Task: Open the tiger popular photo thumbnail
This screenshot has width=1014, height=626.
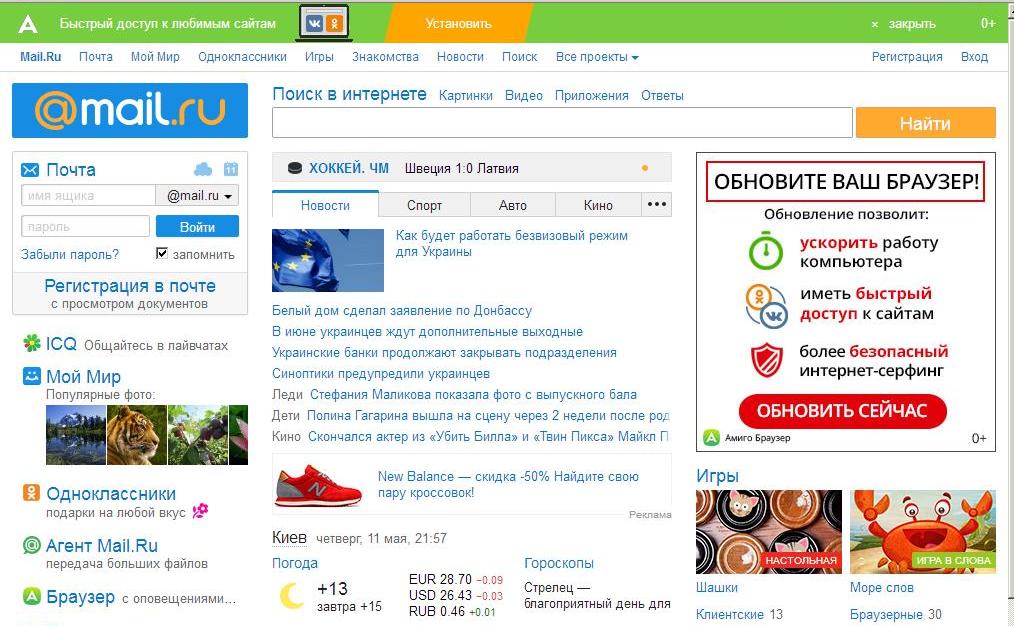Action: (x=137, y=435)
